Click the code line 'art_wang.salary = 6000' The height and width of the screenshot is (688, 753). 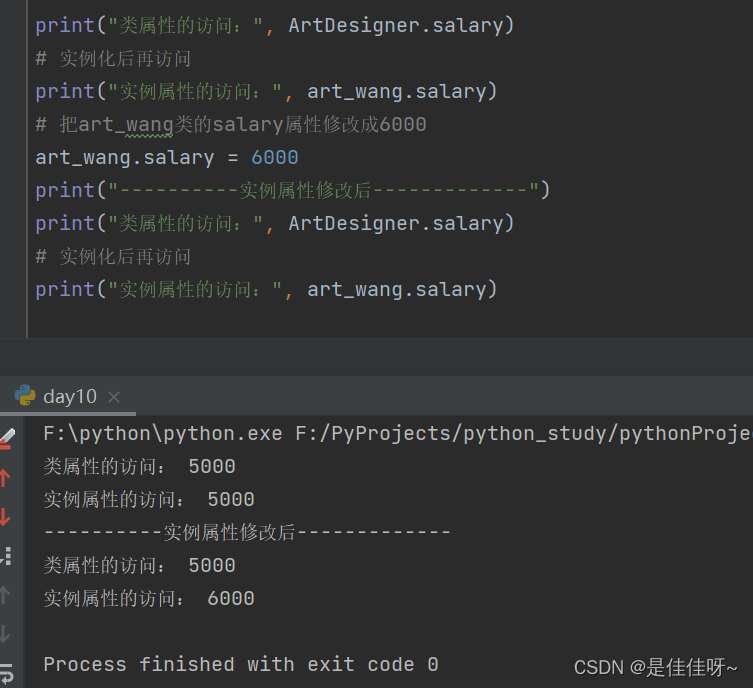tap(167, 157)
